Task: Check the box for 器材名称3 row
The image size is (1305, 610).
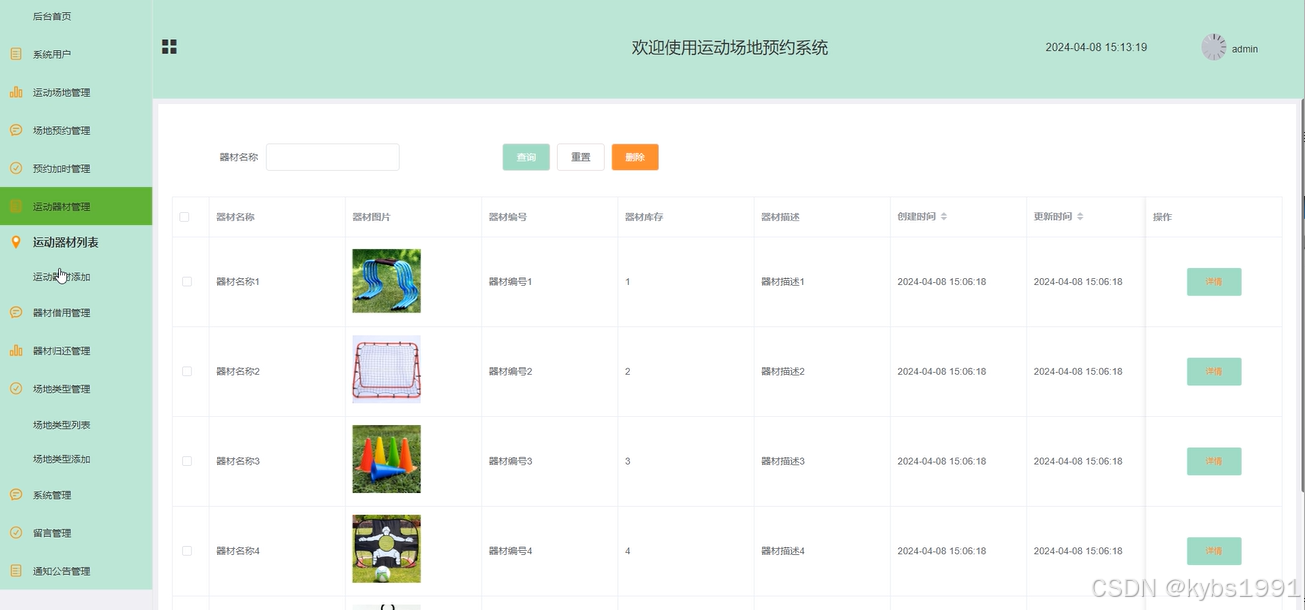Action: click(x=187, y=461)
